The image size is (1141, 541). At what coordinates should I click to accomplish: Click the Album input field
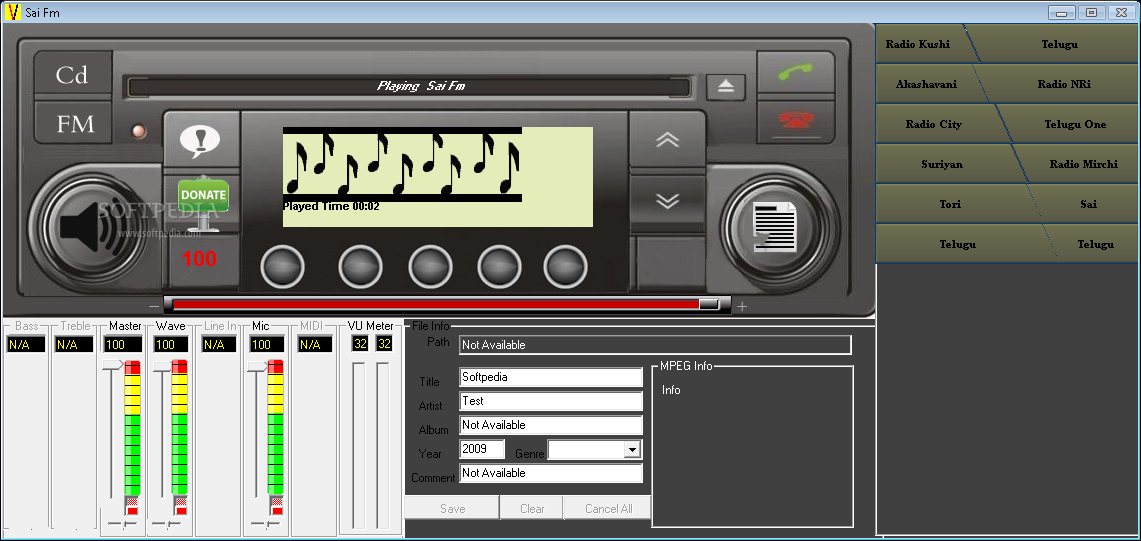tap(551, 425)
